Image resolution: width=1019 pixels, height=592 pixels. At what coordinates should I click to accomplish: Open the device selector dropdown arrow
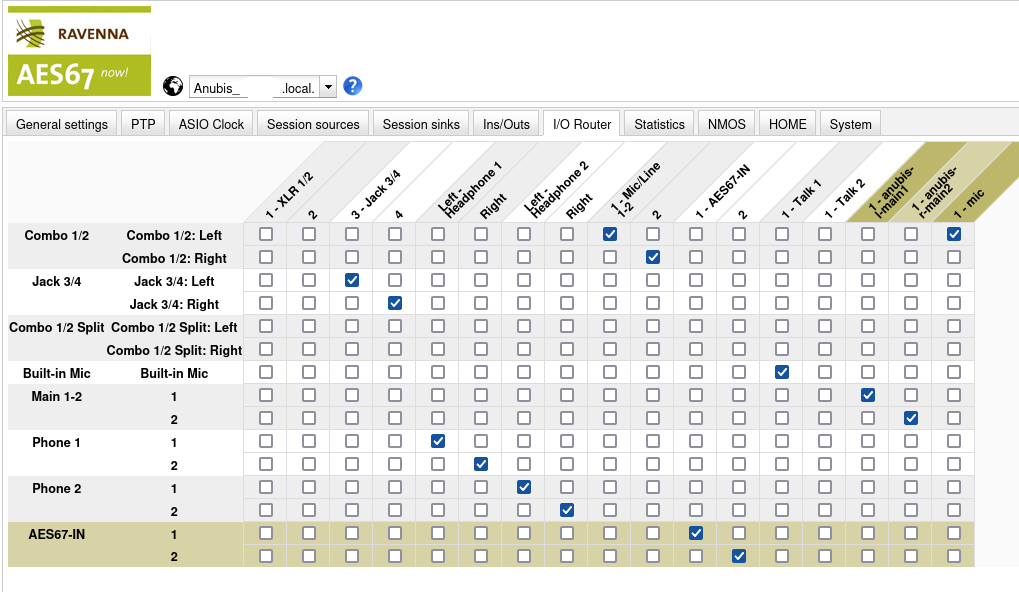pyautogui.click(x=329, y=87)
